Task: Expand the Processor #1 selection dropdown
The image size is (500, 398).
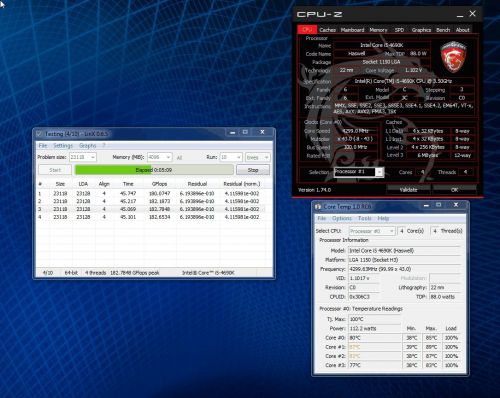Action: pos(380,172)
